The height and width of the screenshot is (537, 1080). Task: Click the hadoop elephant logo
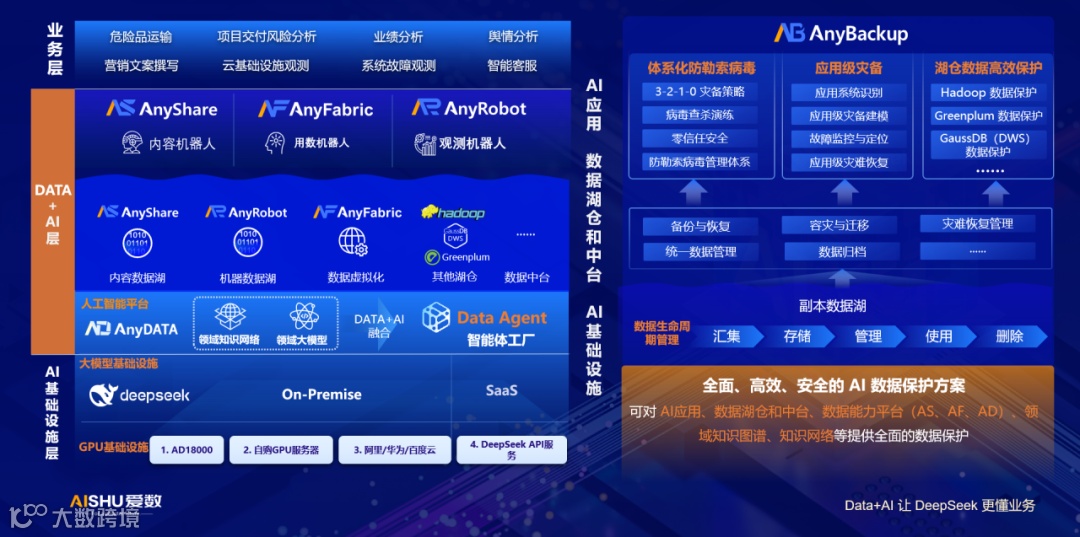click(453, 212)
